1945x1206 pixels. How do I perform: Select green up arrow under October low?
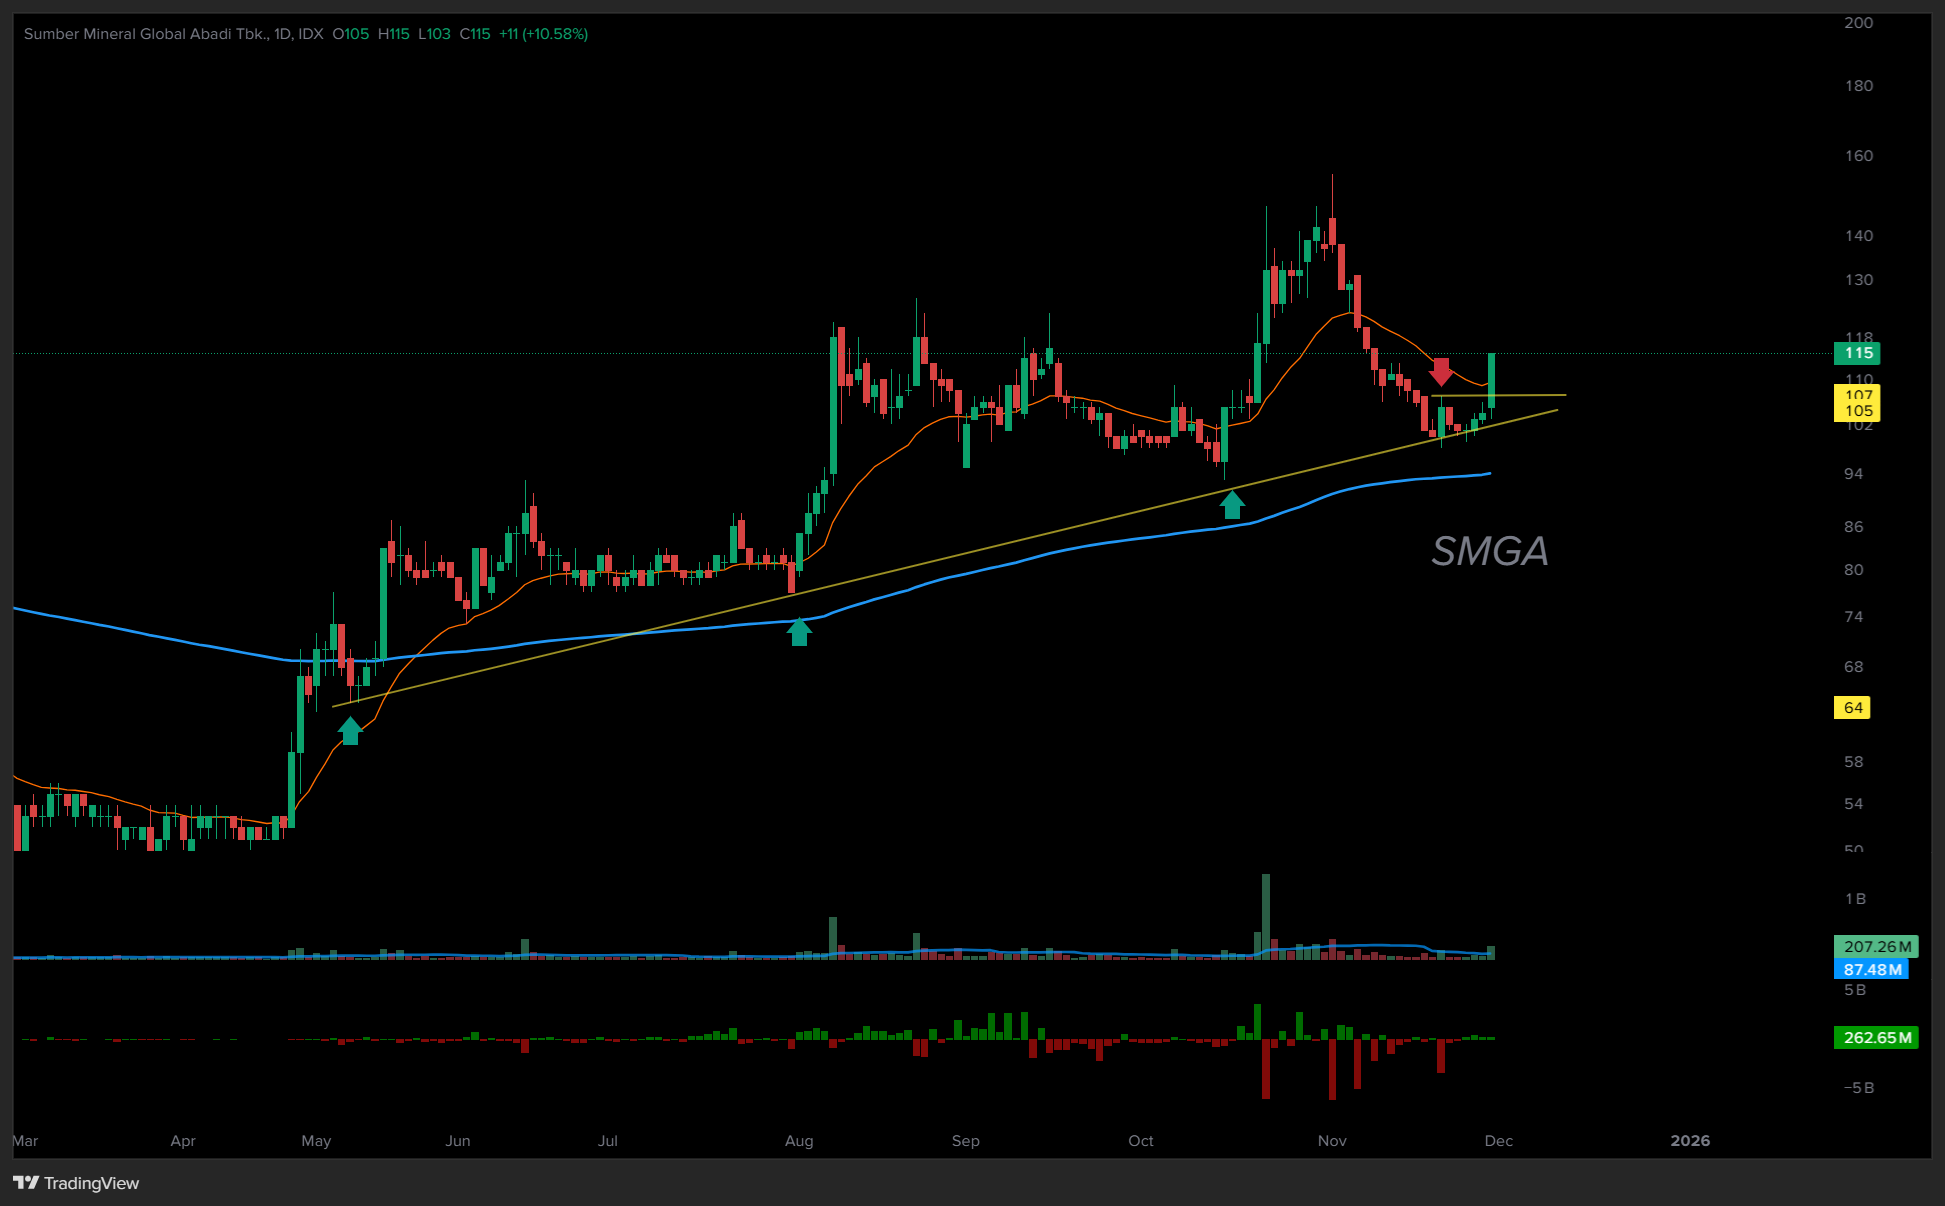[1232, 505]
